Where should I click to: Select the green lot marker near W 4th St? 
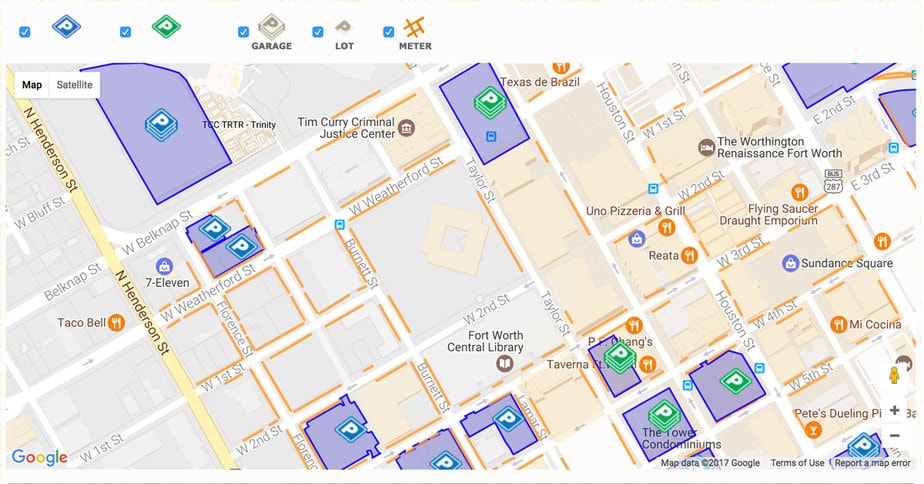(735, 381)
